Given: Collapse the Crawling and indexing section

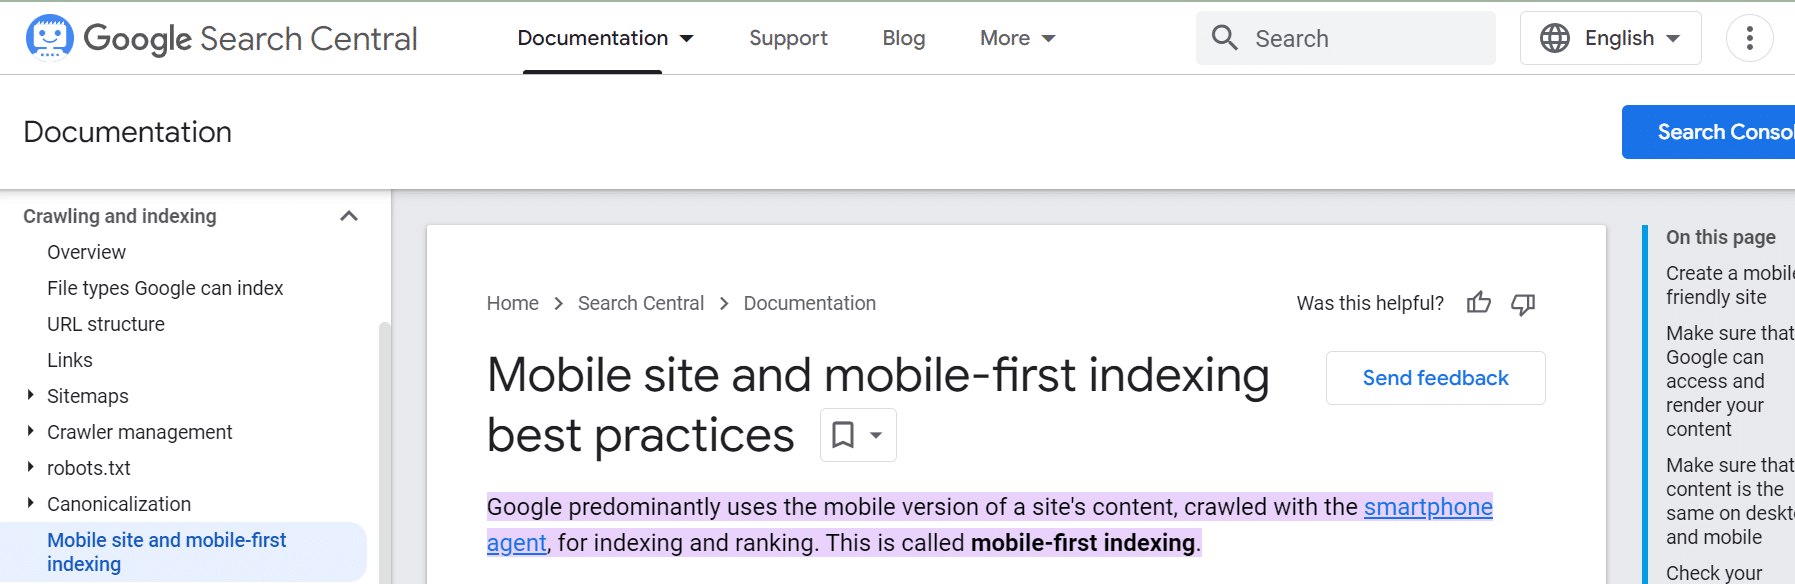Looking at the screenshot, I should [349, 216].
